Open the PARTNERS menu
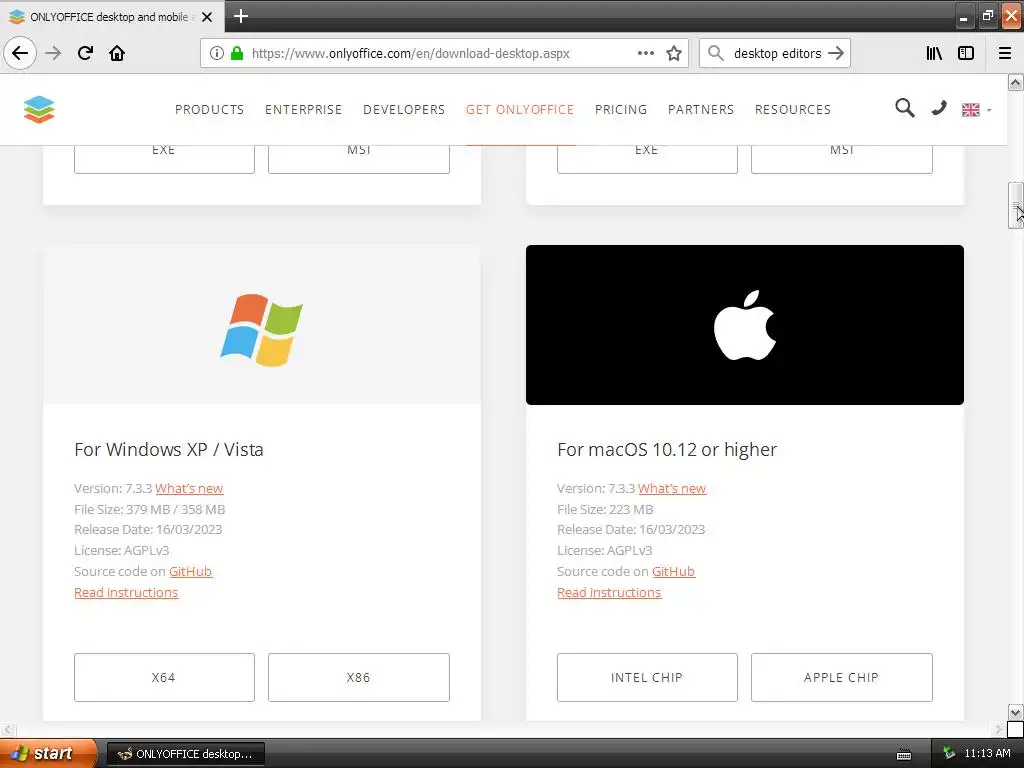This screenshot has height=768, width=1024. click(x=701, y=110)
